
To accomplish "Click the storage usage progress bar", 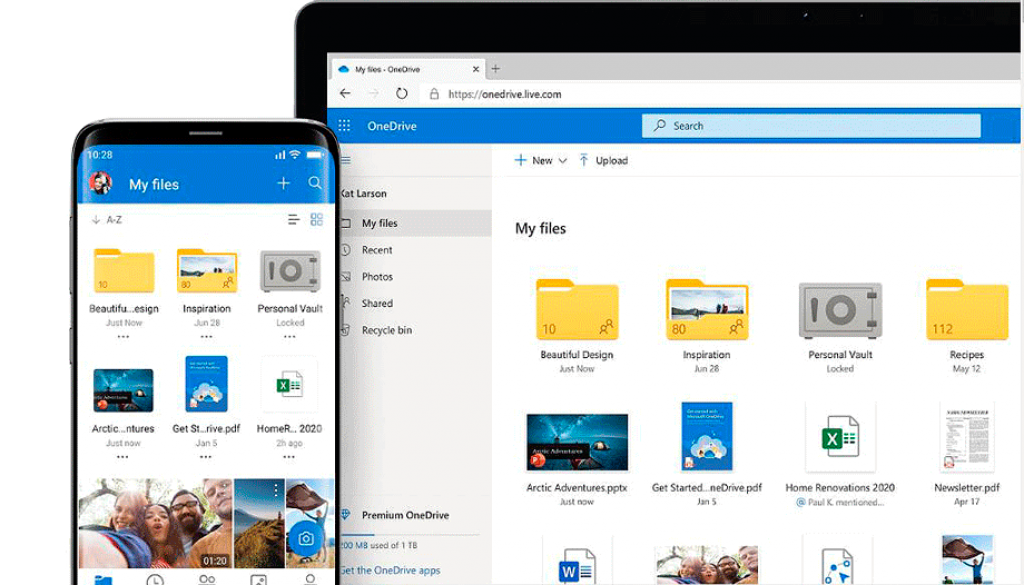I will point(410,535).
